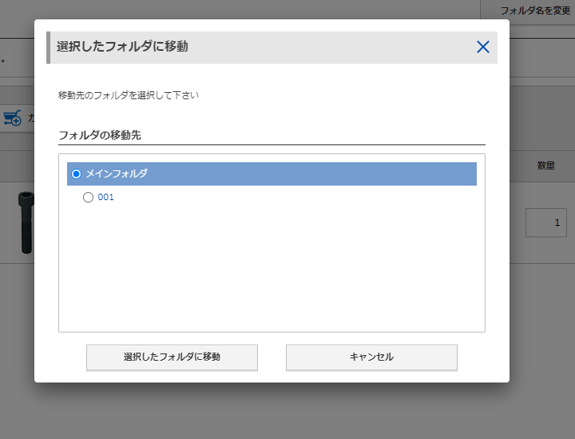Select the 001 folder radio button
This screenshot has height=439, width=575.
pos(88,197)
